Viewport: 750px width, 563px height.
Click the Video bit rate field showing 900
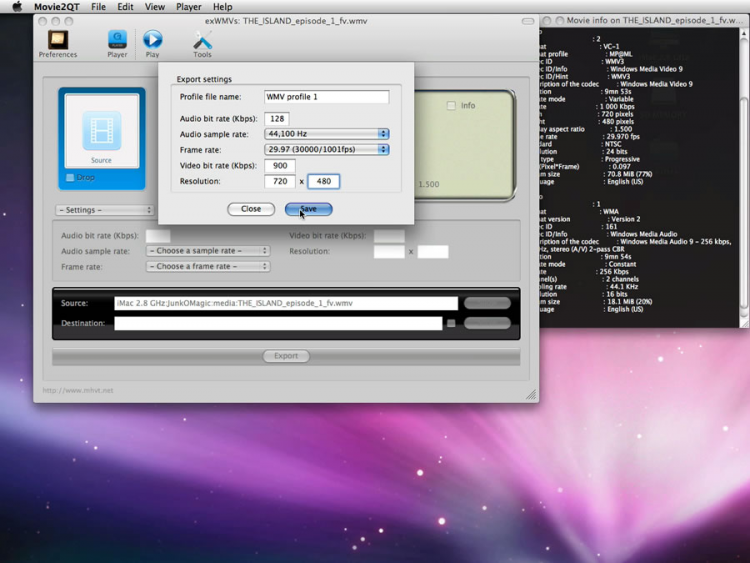[279, 166]
